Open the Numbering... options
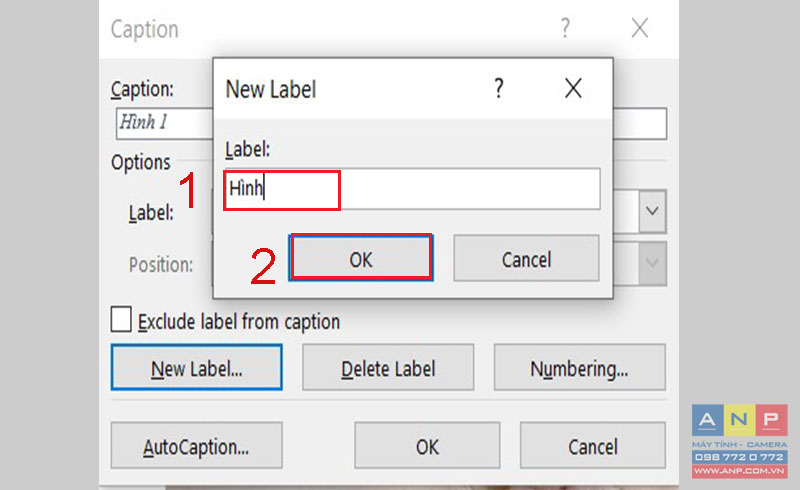 pyautogui.click(x=580, y=368)
